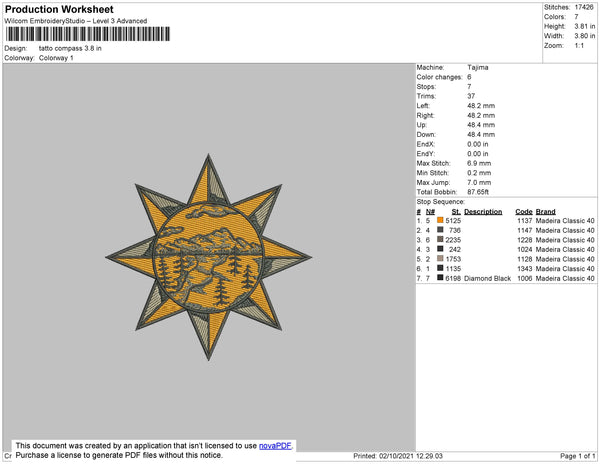Screen dimensions: 600x464
Task: Click the EndX value 0.00 in
Action: [478, 144]
